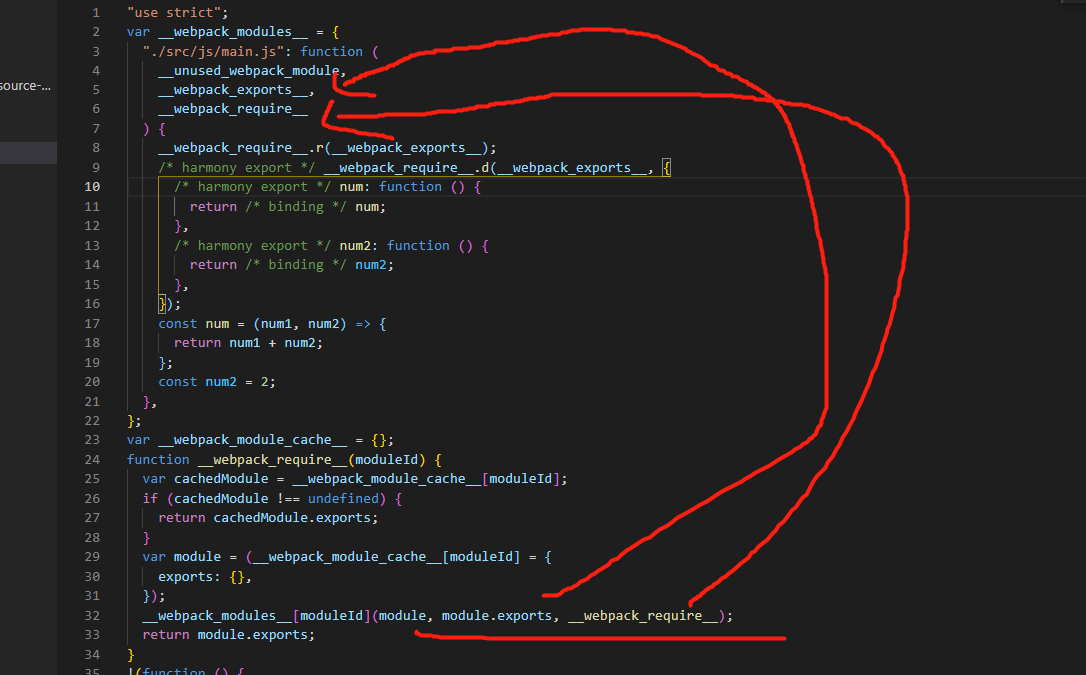Screen dimensions: 1086x675
Task: Click the "num2: function" export on line 13
Action: coord(394,246)
